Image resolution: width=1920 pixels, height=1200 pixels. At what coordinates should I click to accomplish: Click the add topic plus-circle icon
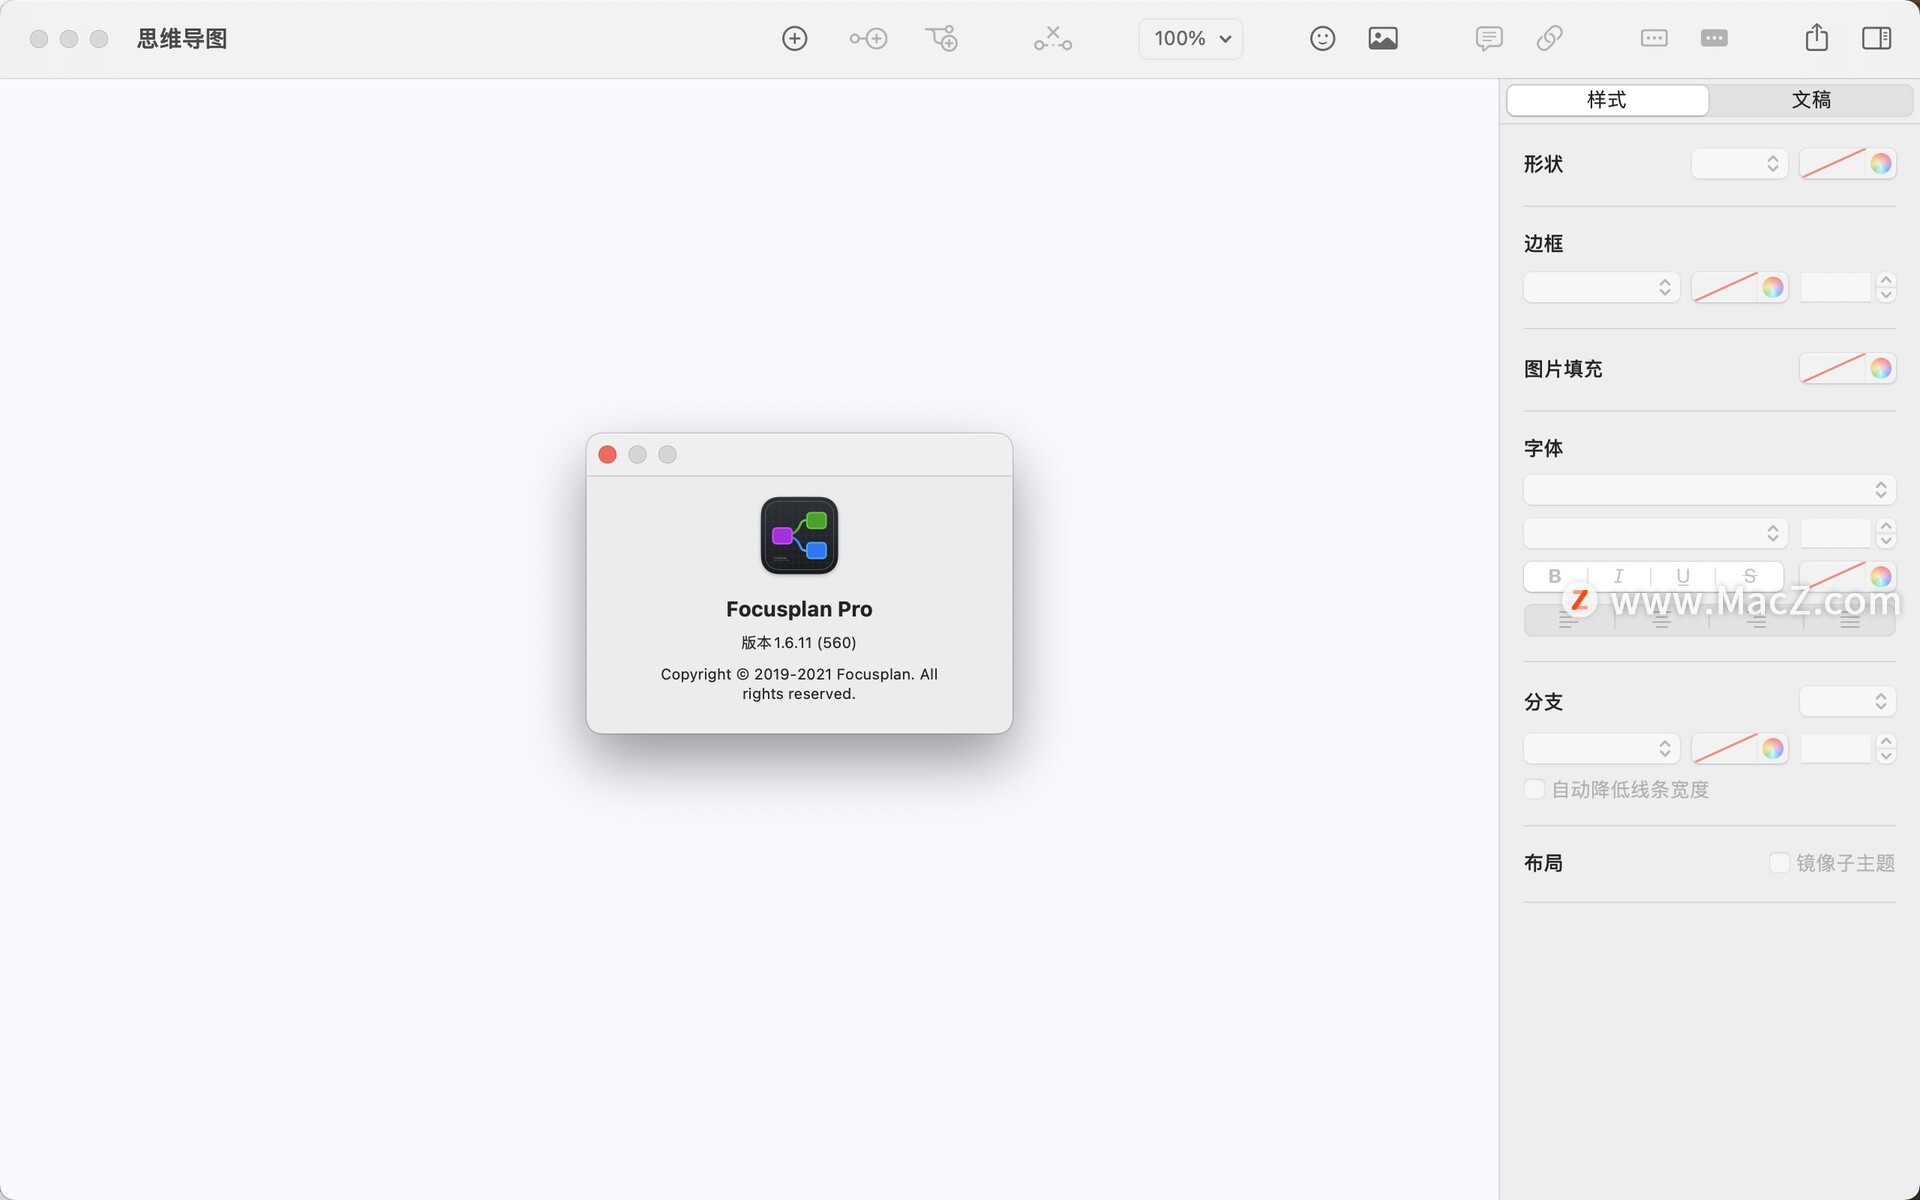[x=794, y=39]
